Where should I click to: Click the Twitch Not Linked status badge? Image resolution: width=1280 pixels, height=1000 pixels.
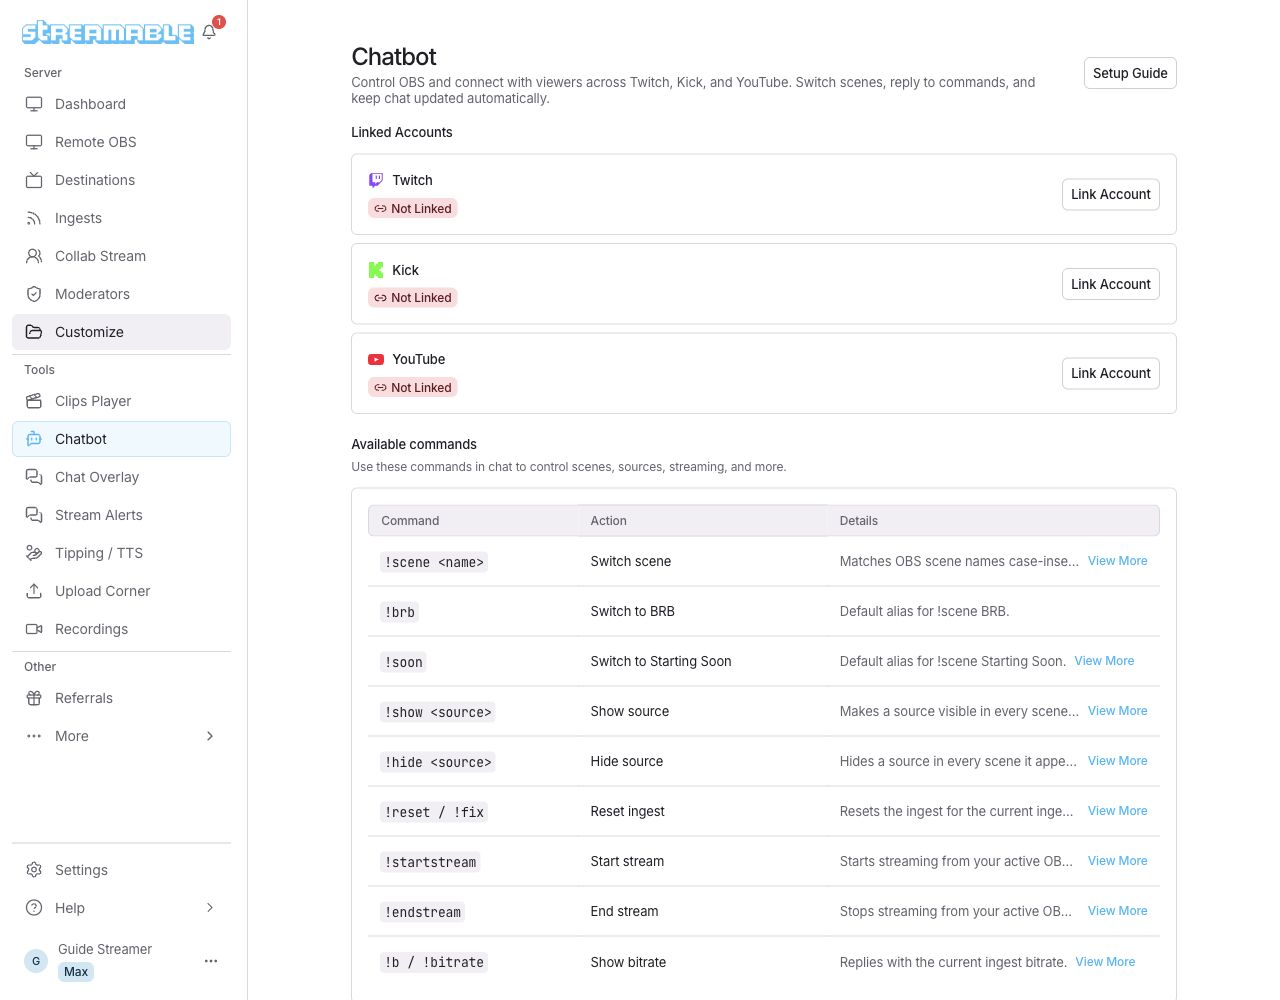(x=413, y=209)
